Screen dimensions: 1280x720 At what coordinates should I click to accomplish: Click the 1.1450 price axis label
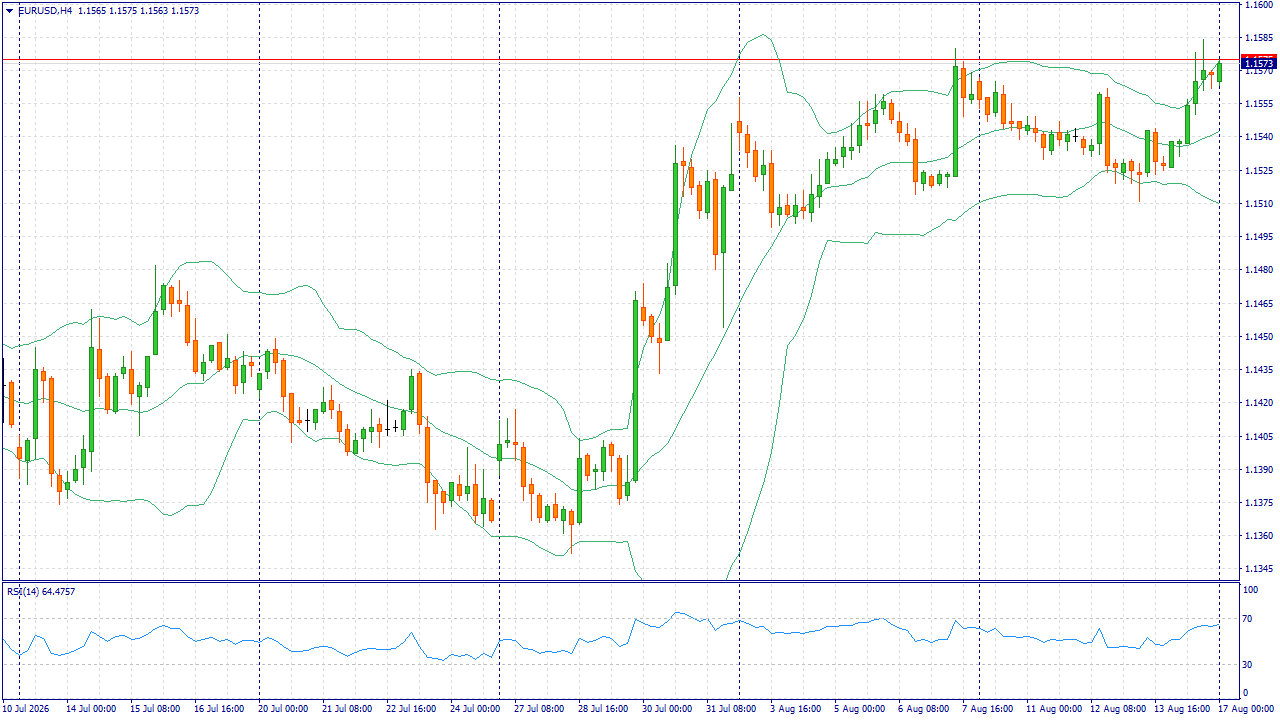coord(1258,337)
